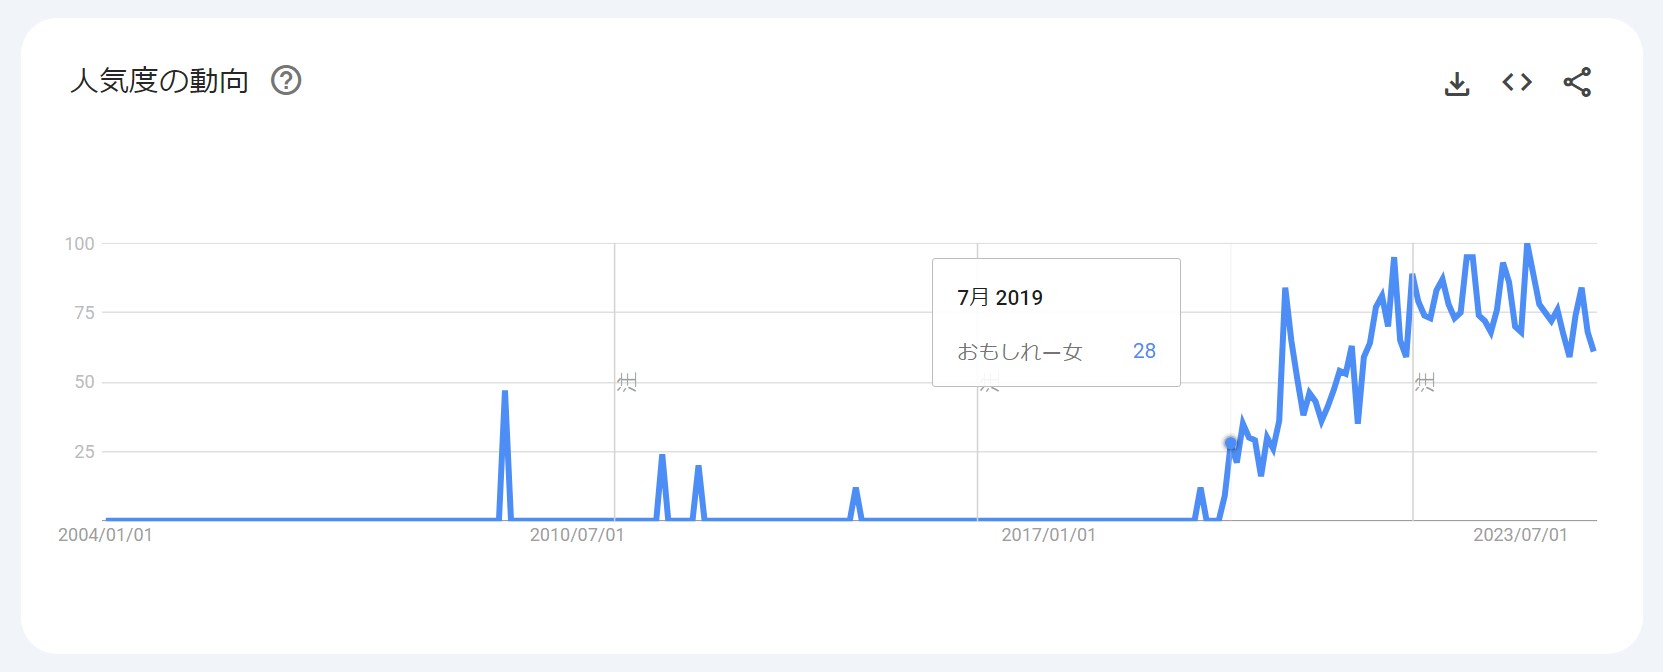Click the 人気度の動向 card title
The image size is (1663, 672).
pos(159,81)
